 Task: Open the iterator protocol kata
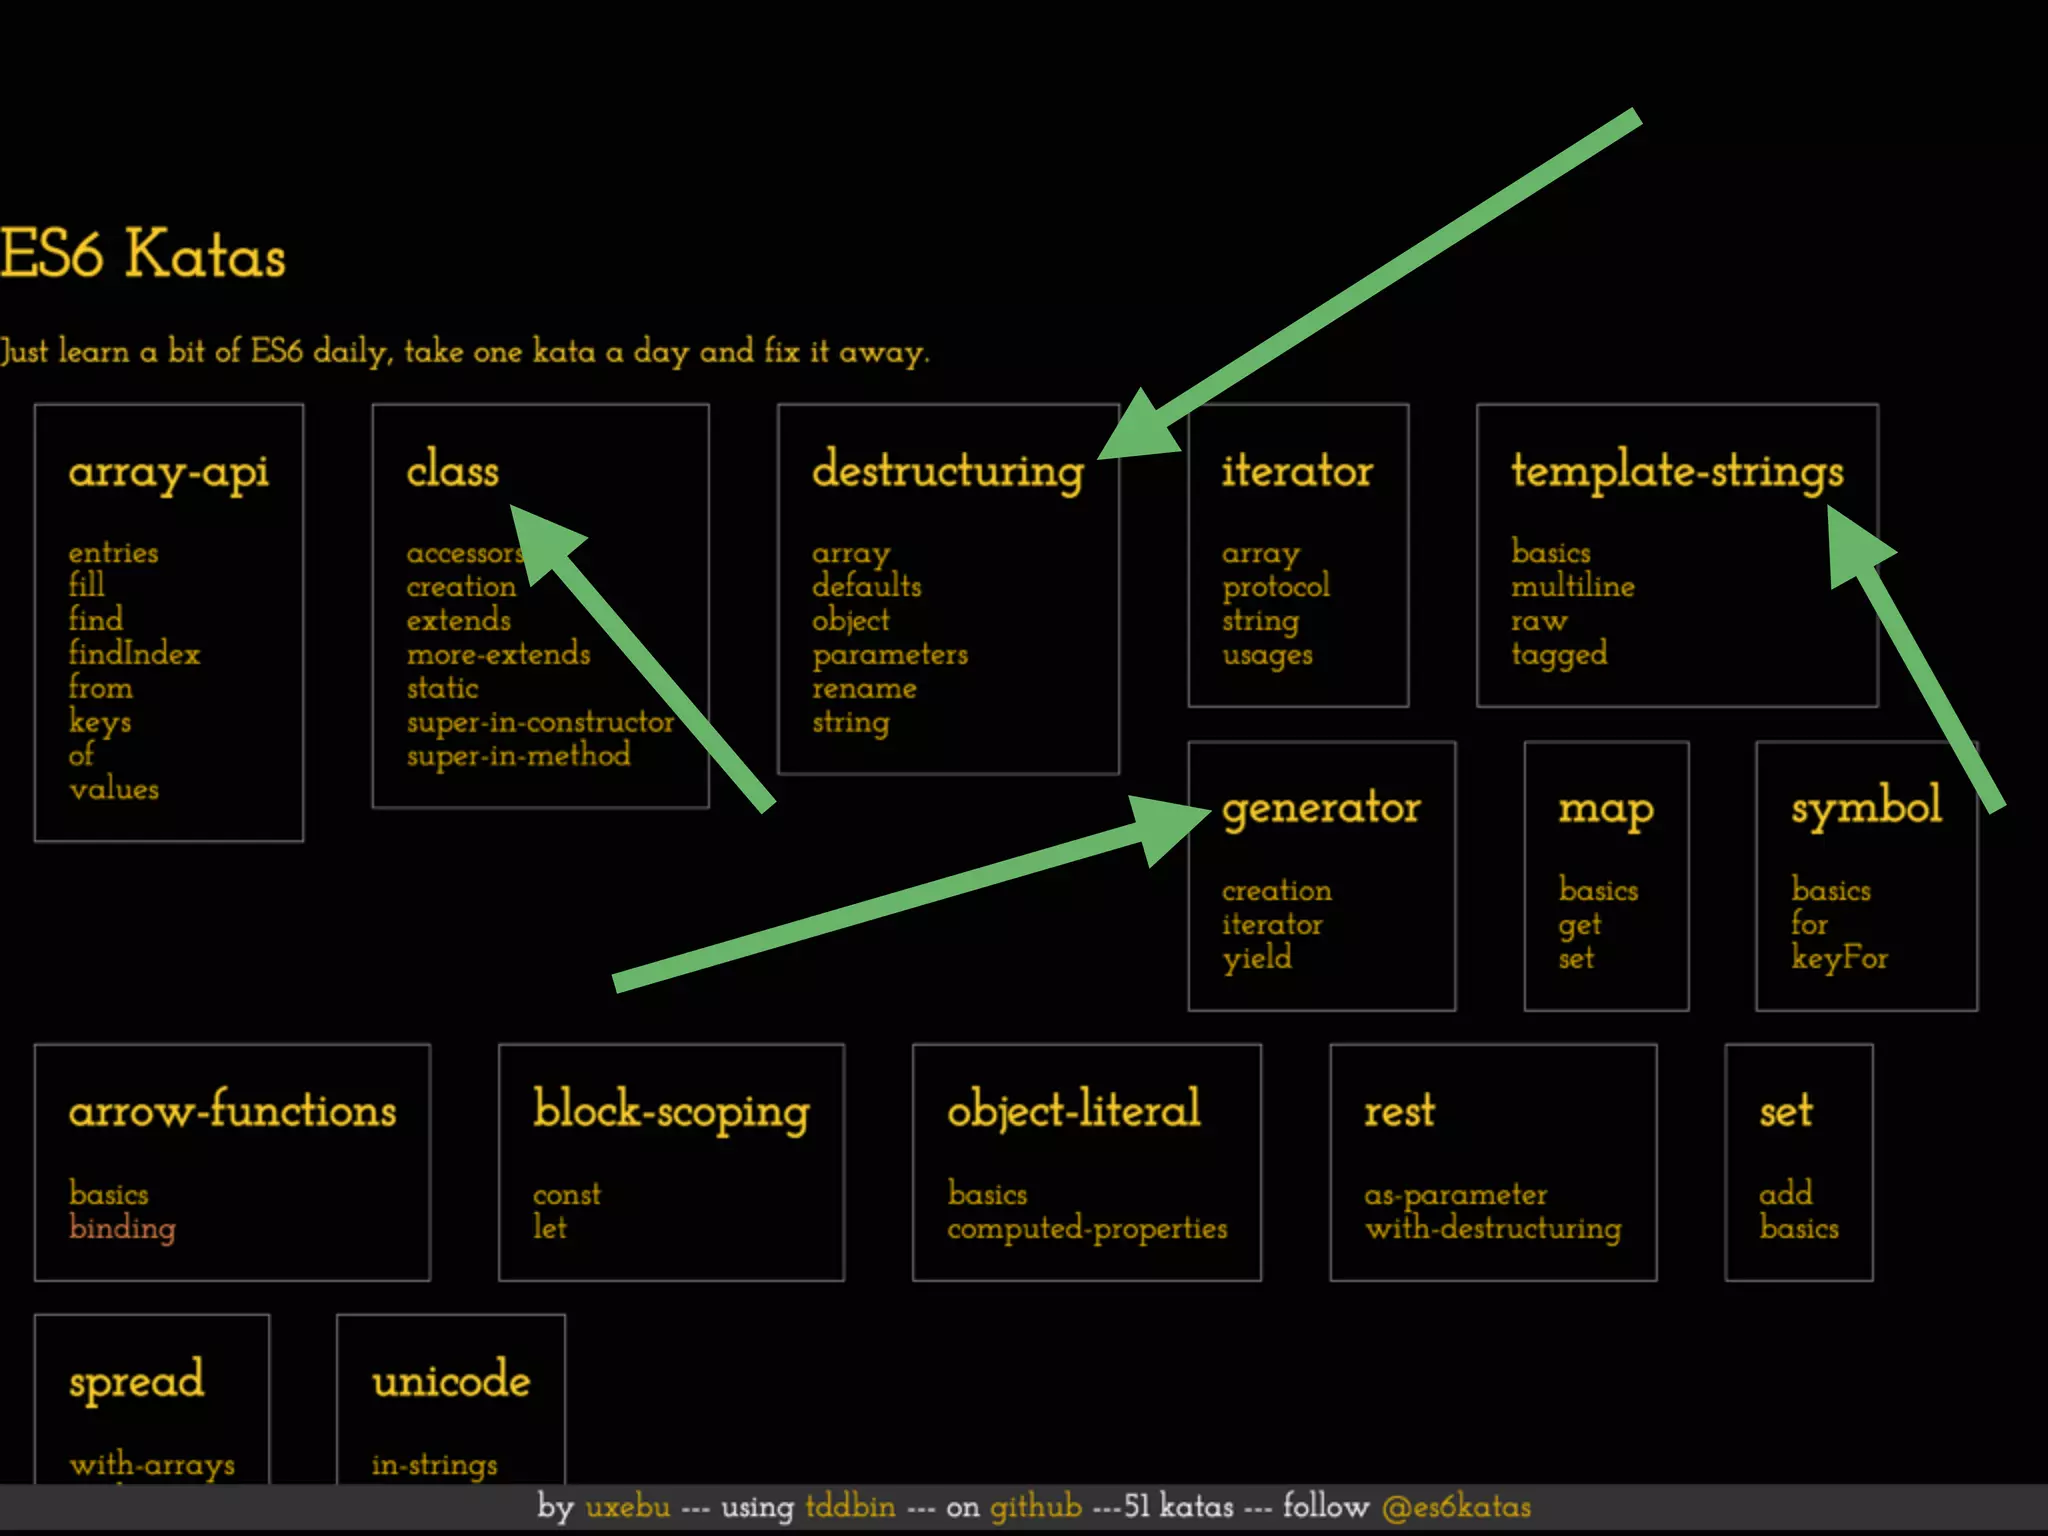tap(1276, 586)
